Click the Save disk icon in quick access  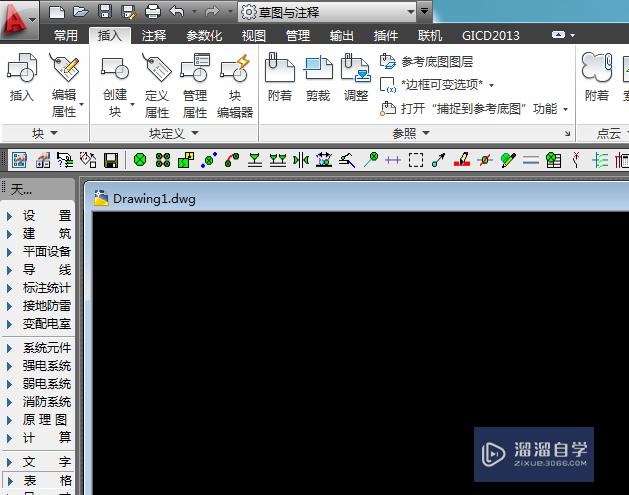[x=105, y=12]
